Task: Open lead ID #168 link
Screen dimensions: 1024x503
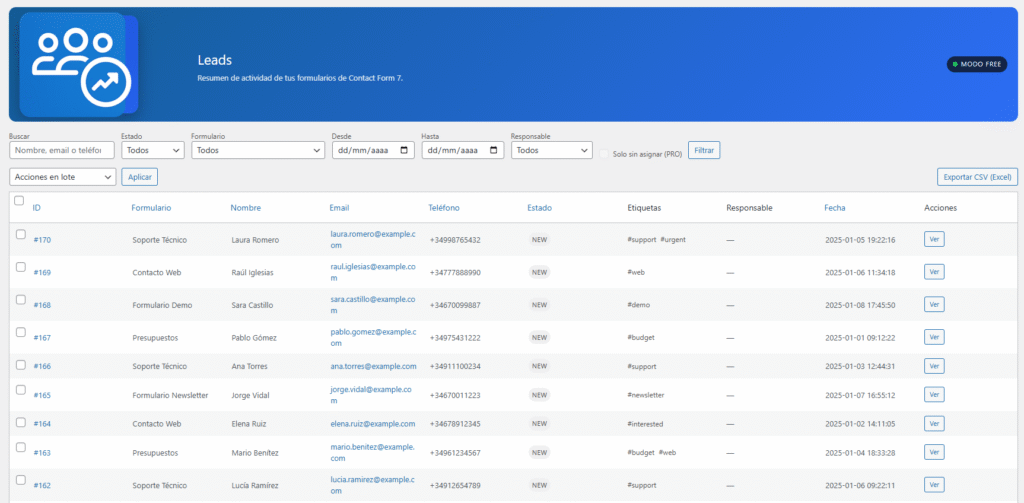Action: [42, 305]
